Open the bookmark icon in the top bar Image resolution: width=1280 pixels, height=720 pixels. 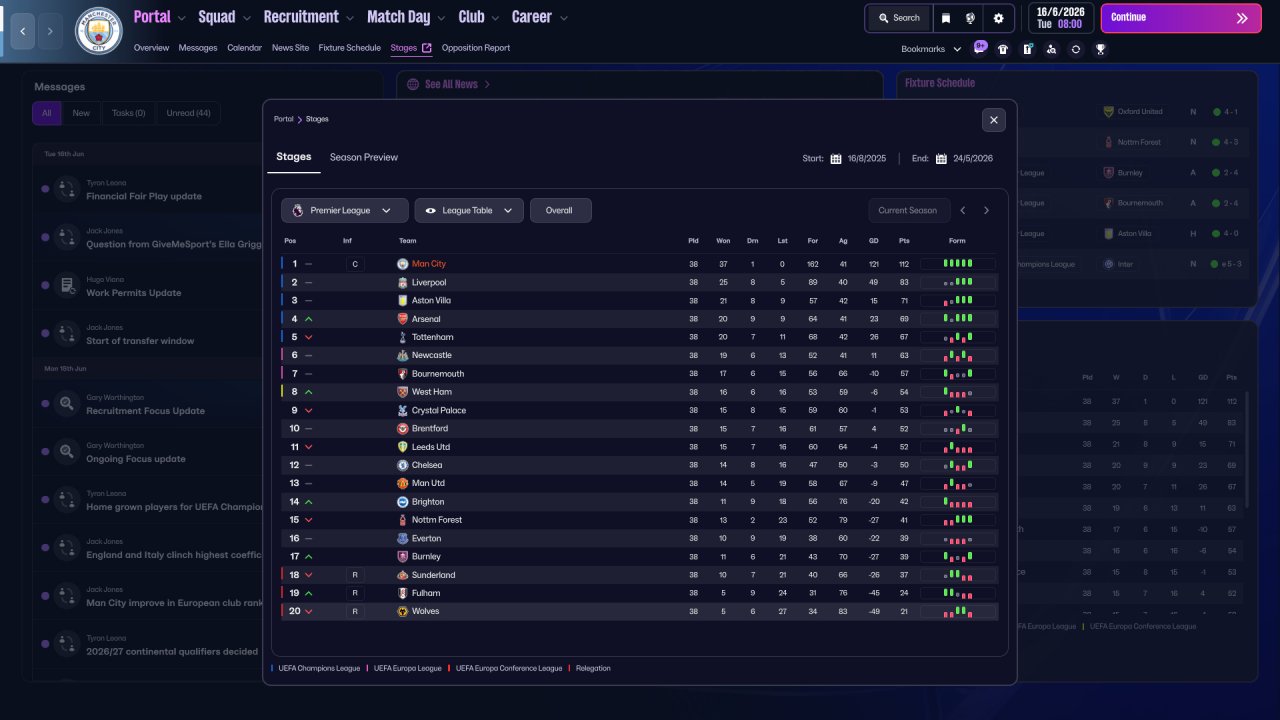tap(946, 18)
